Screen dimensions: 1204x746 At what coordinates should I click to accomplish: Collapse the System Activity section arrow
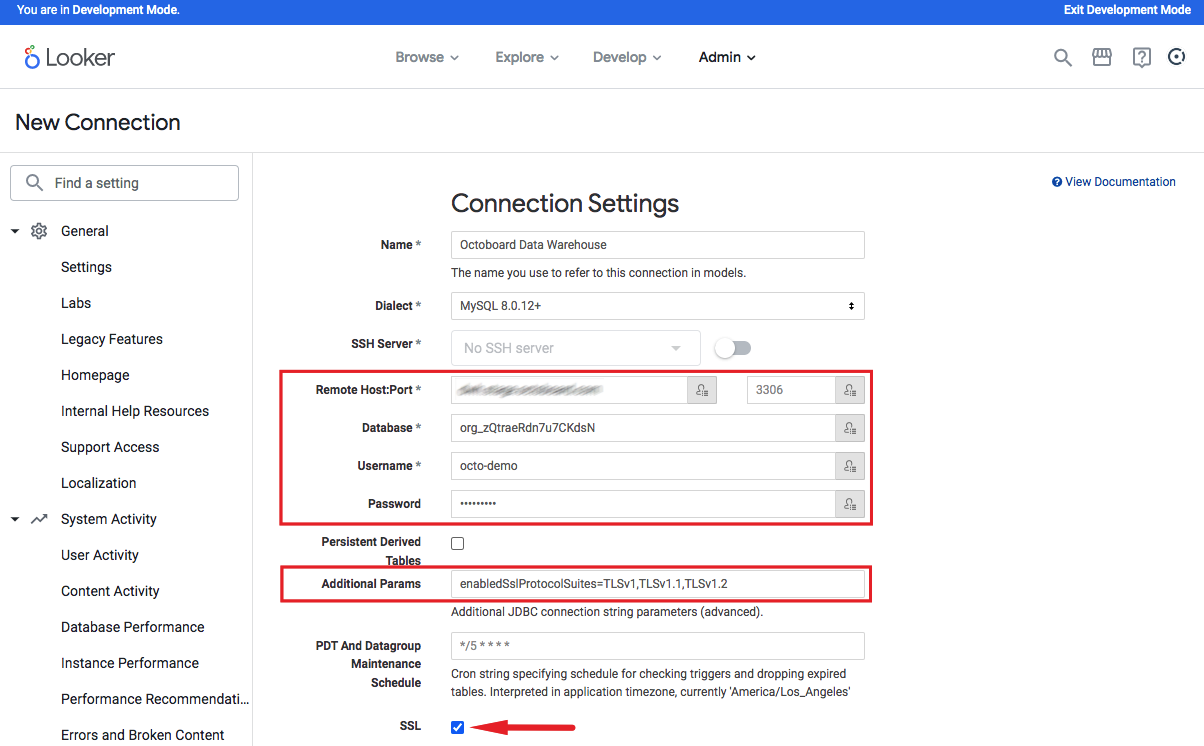[15, 519]
